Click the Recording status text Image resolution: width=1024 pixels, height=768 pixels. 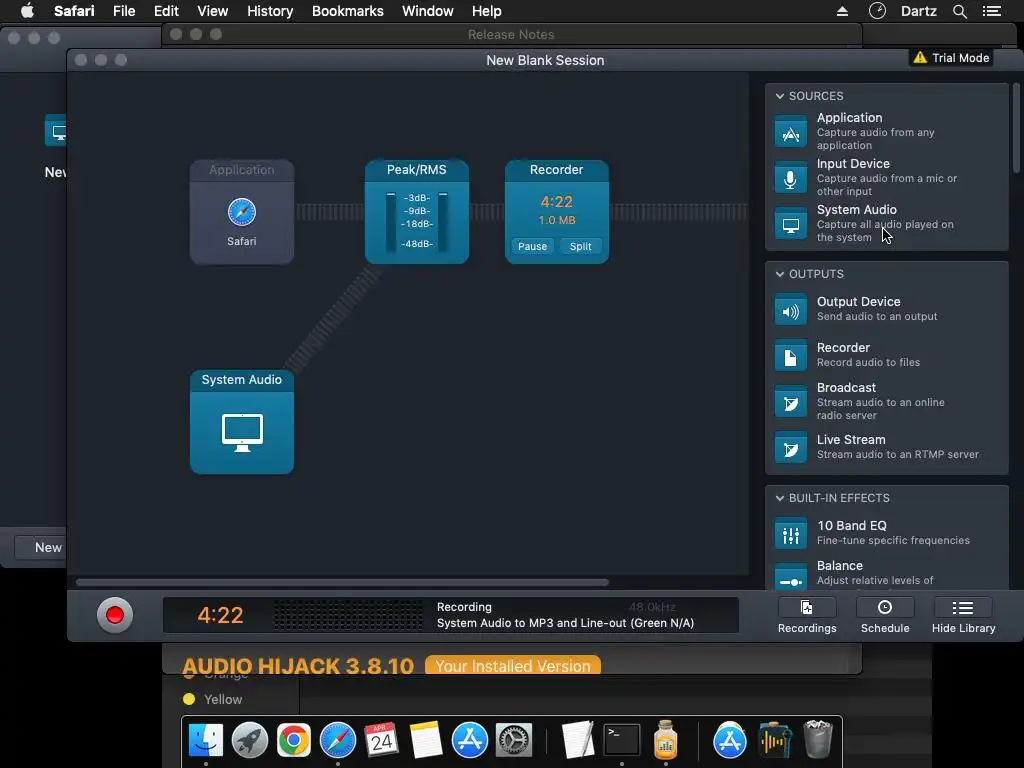[x=464, y=607]
